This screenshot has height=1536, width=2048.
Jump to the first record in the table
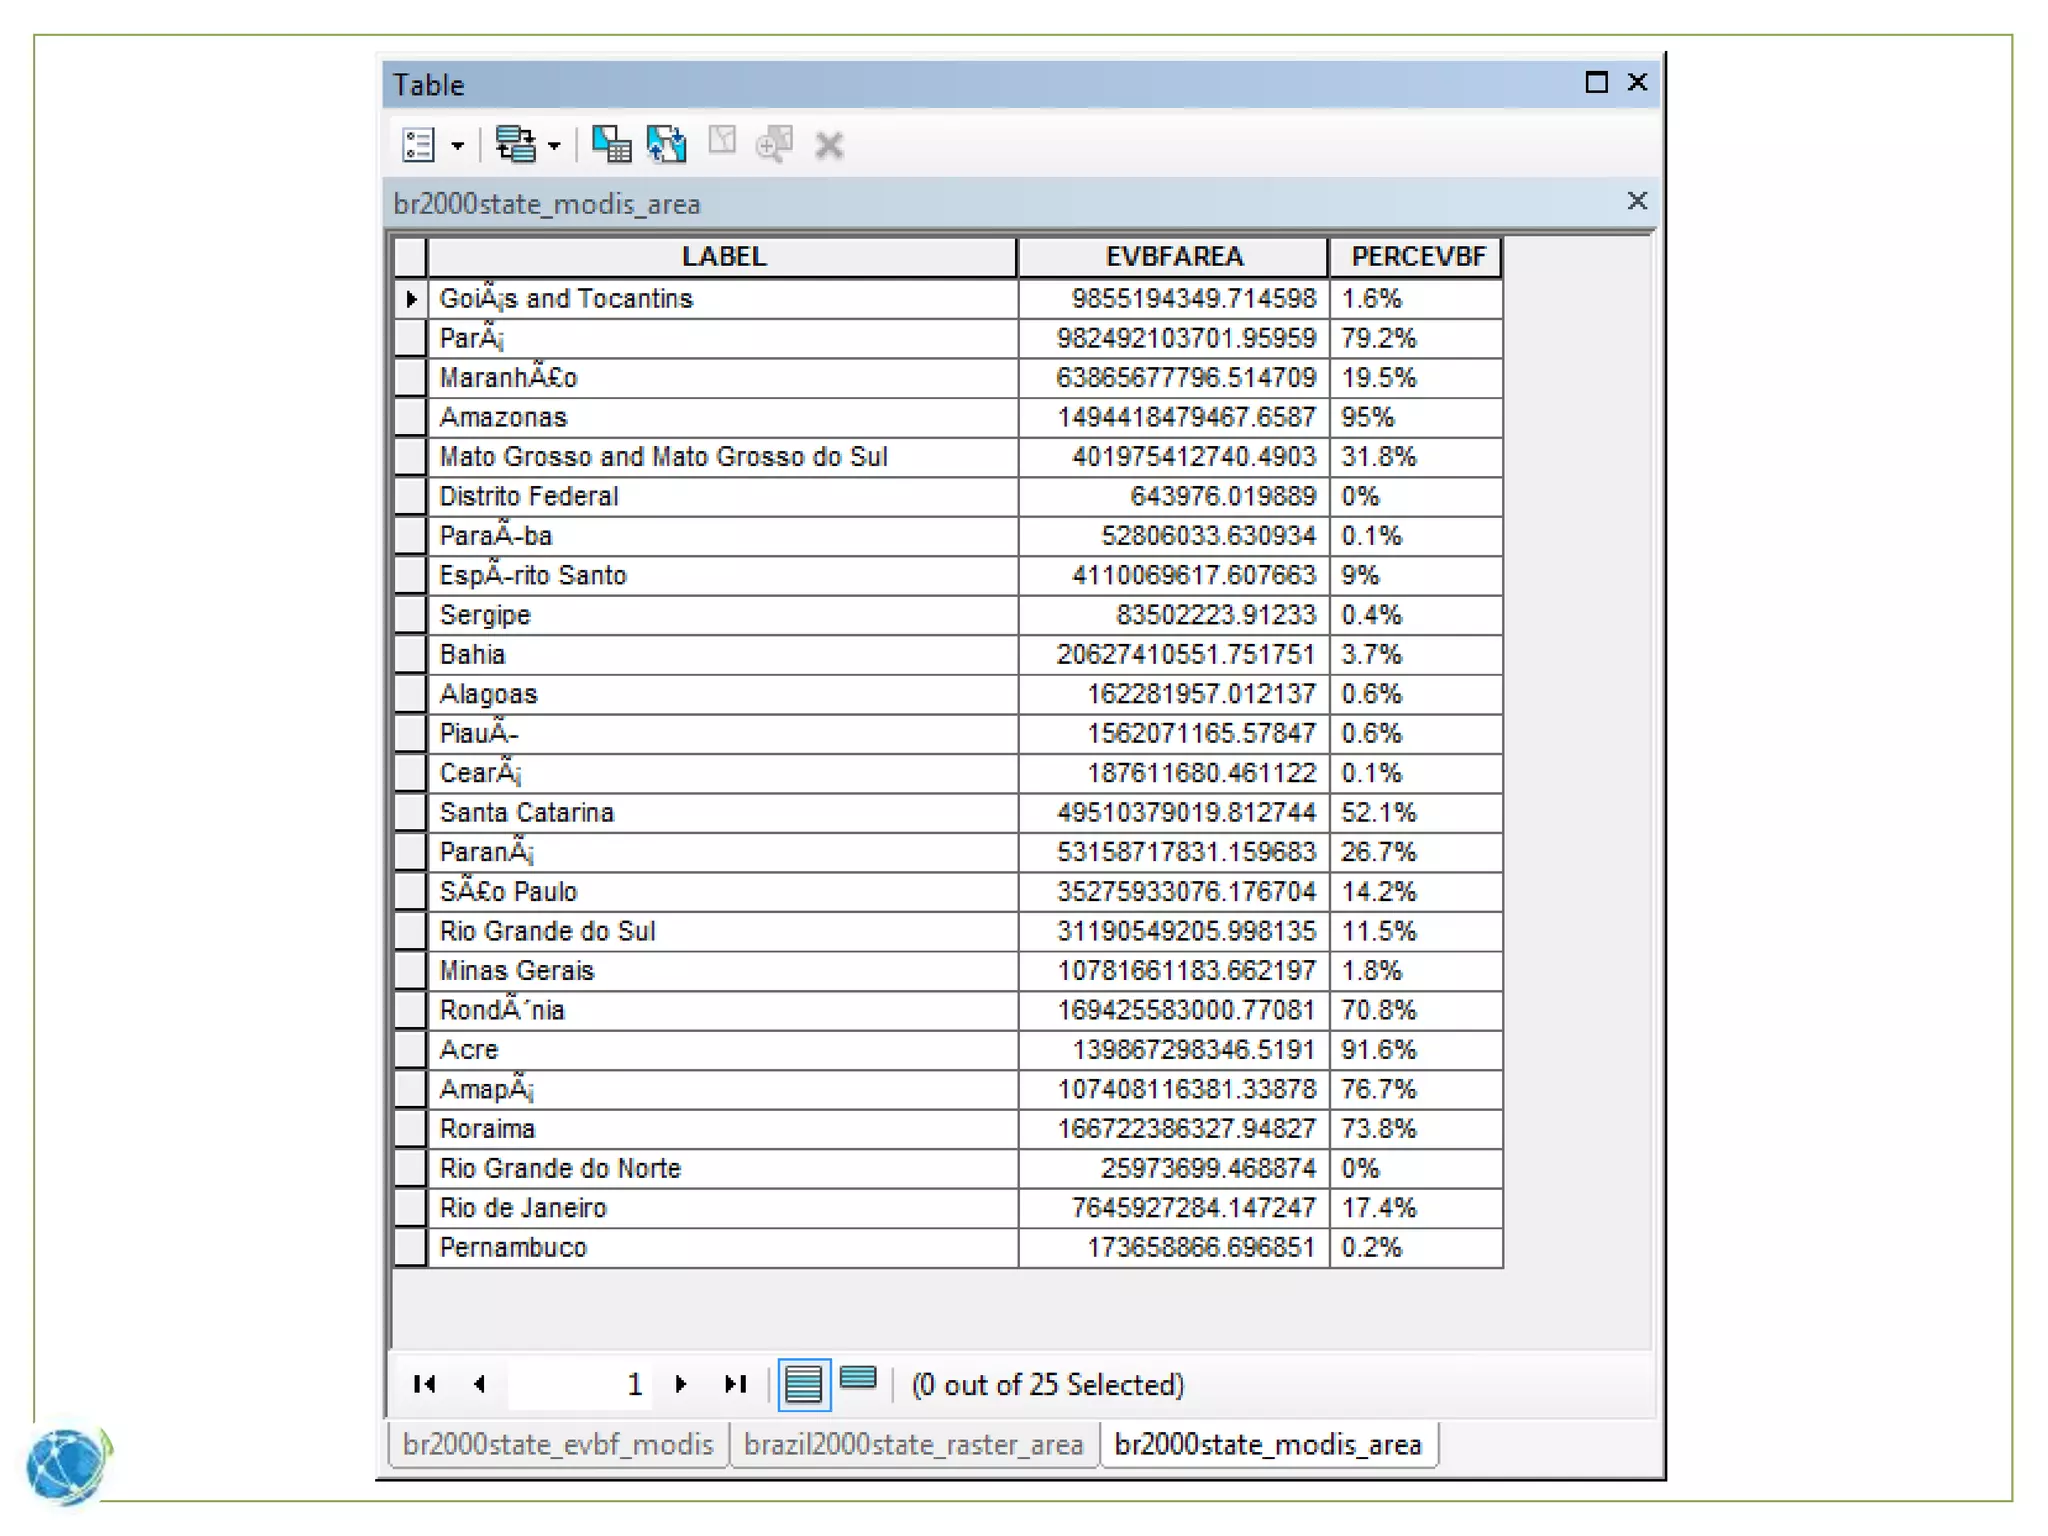point(424,1384)
